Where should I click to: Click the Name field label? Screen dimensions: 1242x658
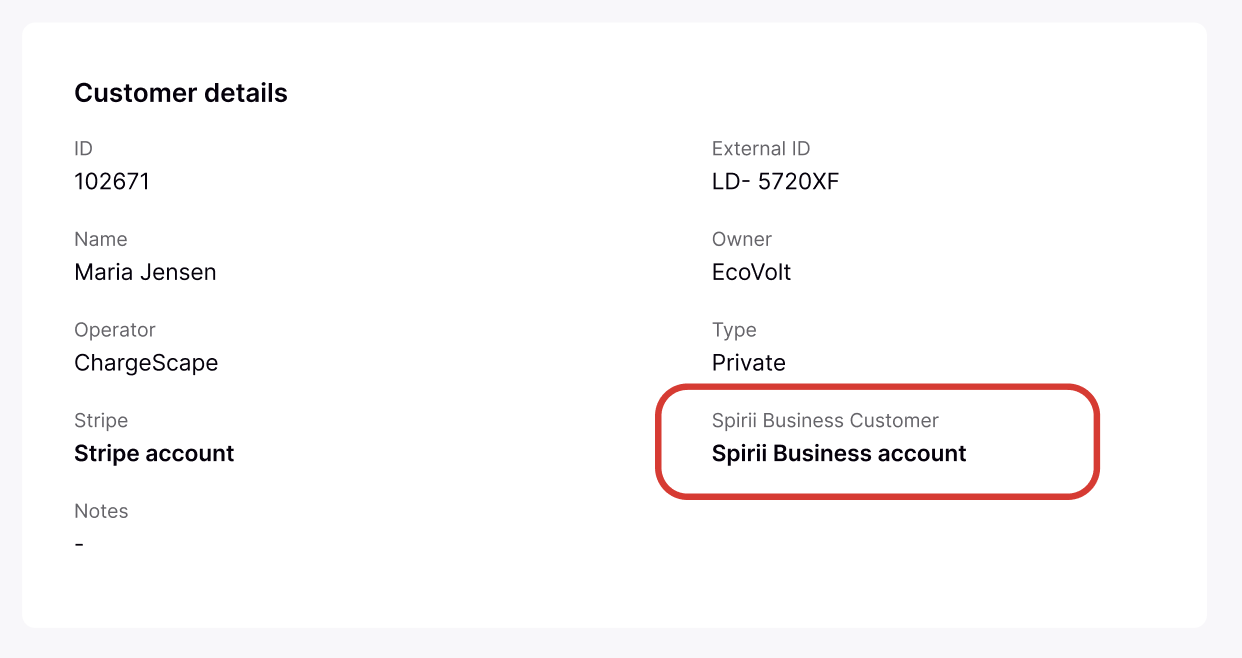tap(100, 240)
